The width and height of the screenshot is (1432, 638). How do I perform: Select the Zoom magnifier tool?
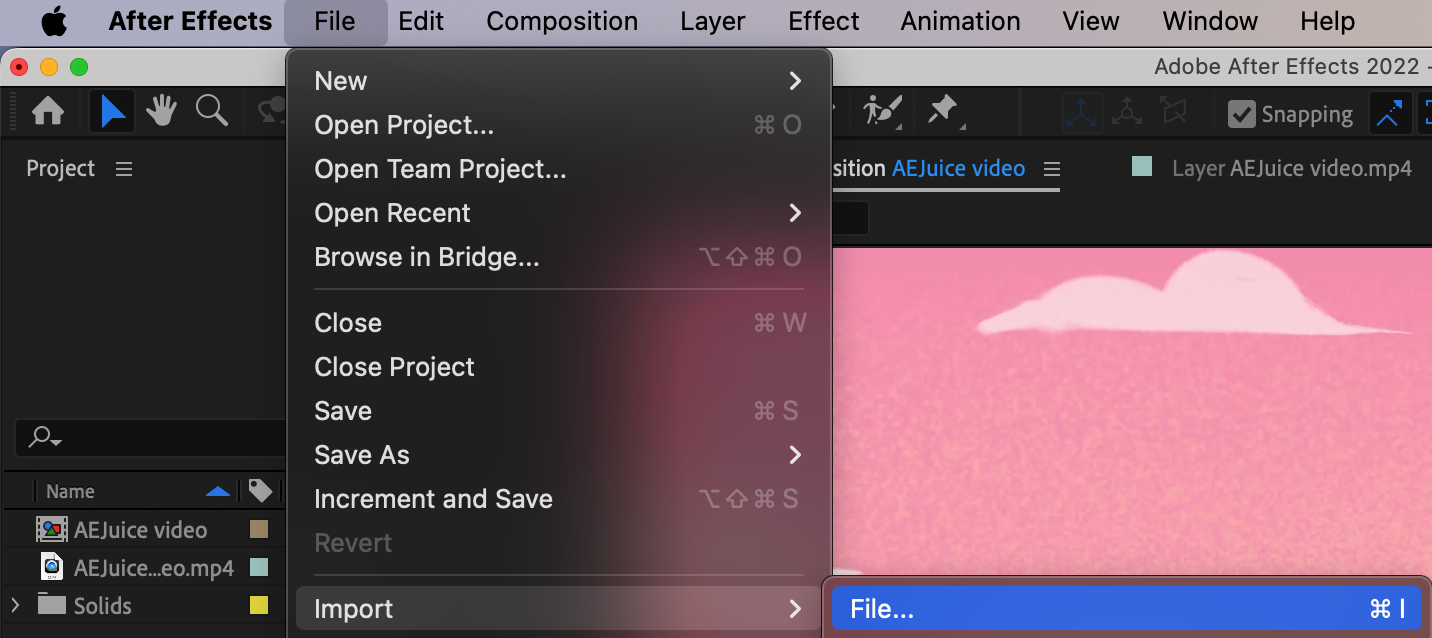click(211, 112)
